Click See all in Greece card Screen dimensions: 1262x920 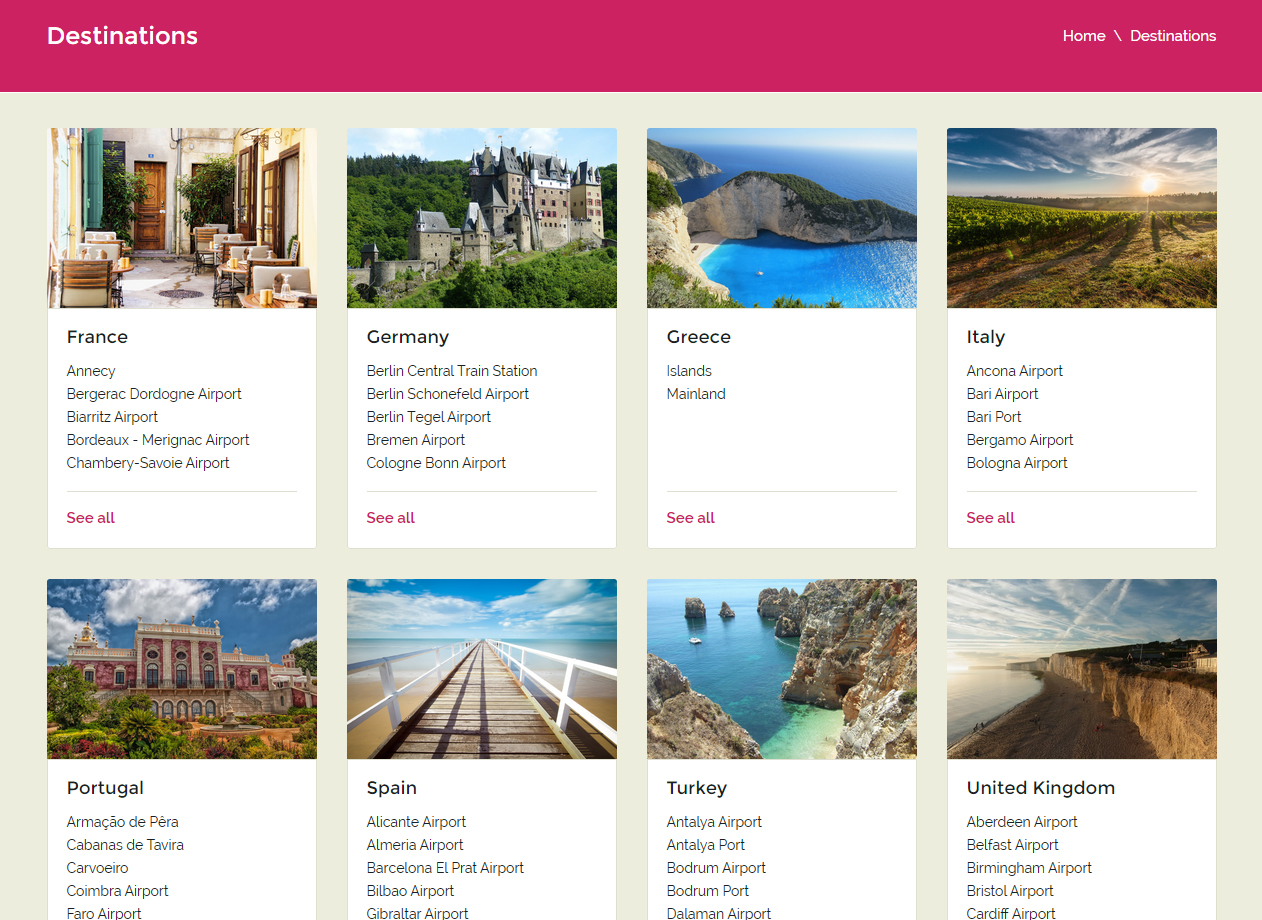tap(691, 518)
